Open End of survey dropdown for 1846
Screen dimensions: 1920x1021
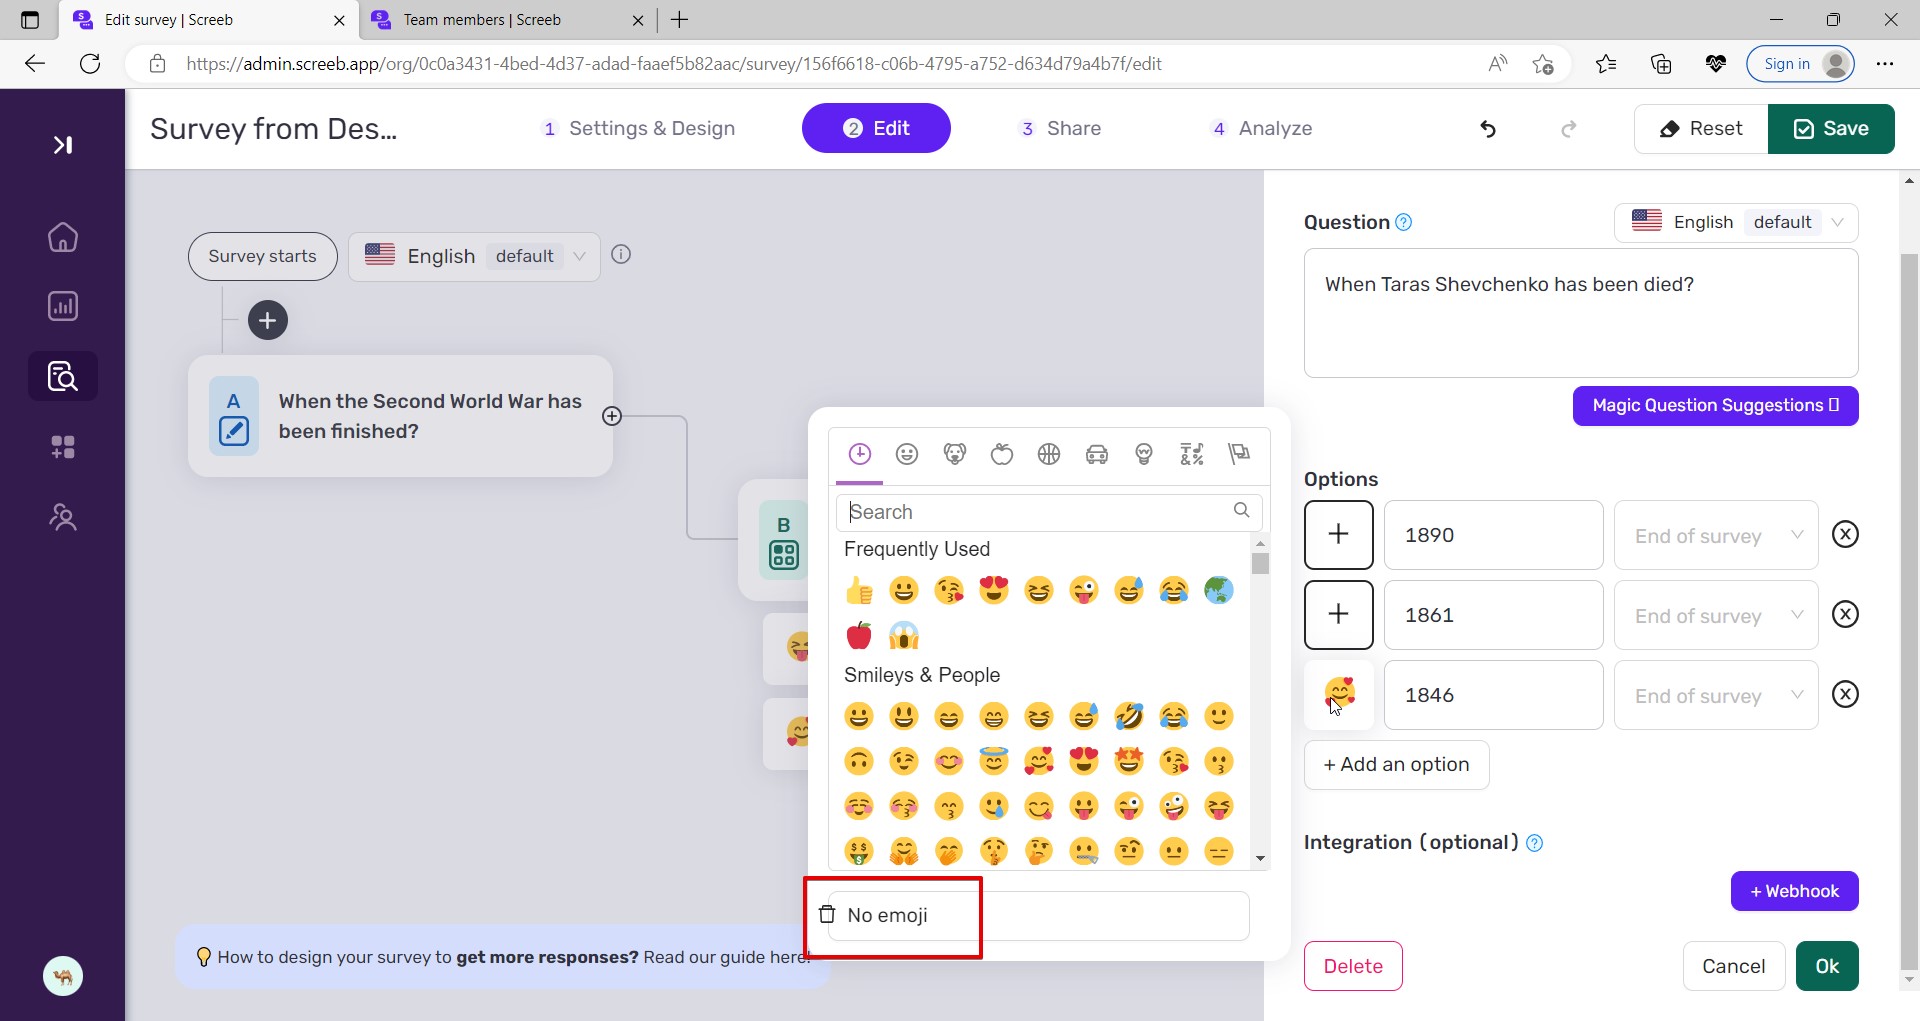[1716, 695]
